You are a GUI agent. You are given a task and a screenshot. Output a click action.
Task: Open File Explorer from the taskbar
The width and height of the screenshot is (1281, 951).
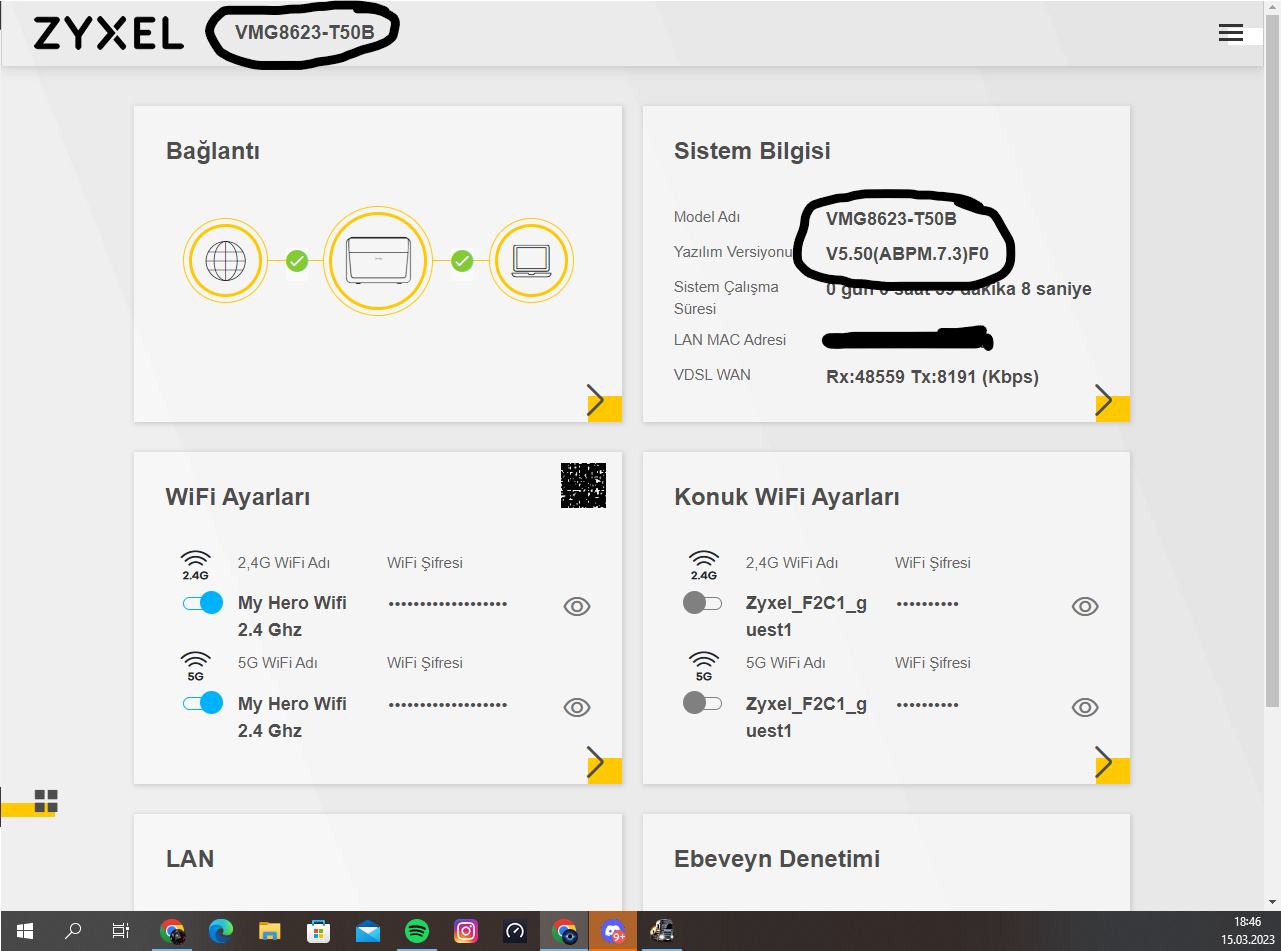270,931
